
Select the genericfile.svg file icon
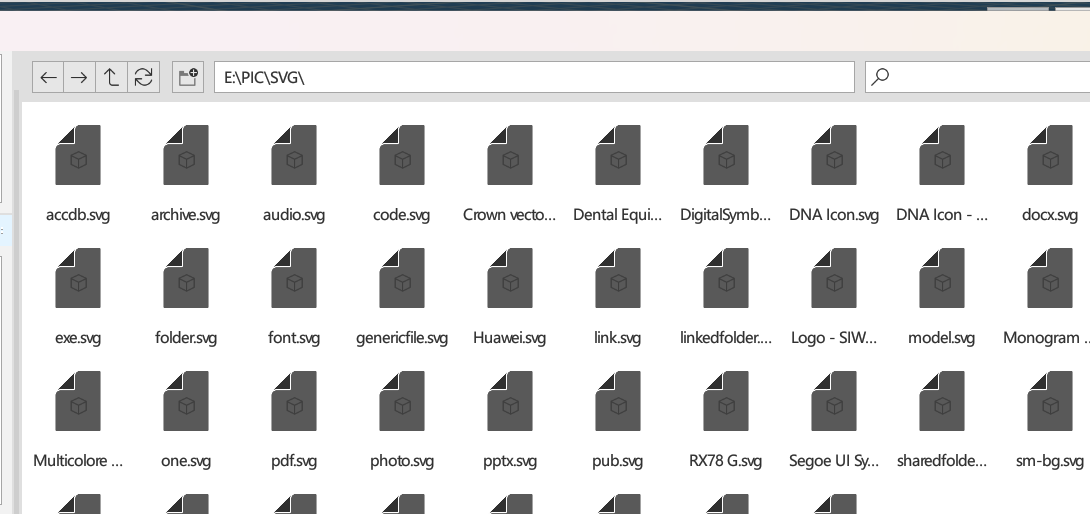tap(402, 278)
